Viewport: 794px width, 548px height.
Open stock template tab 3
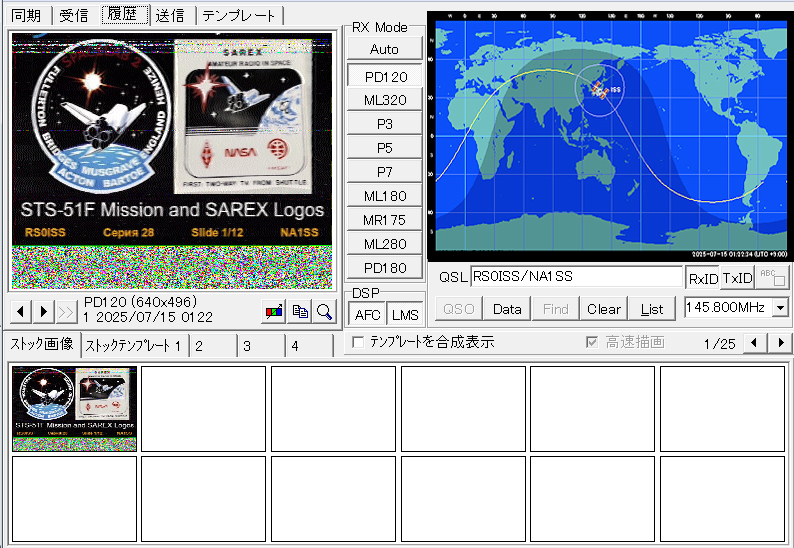click(260, 346)
